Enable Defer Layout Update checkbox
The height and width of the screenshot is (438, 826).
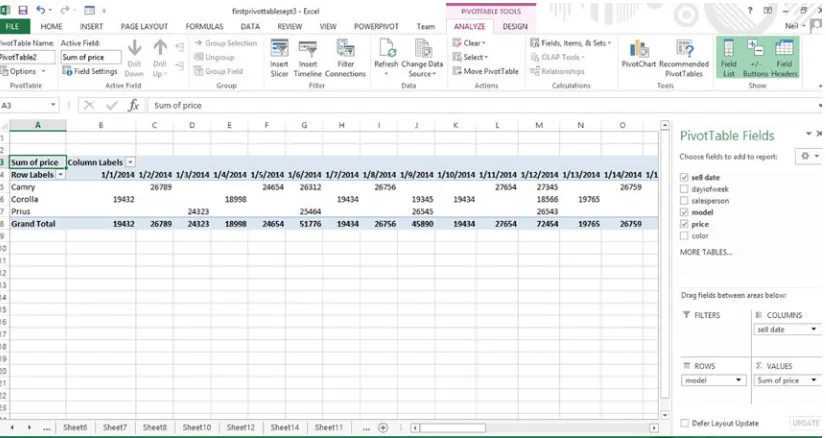tap(685, 423)
